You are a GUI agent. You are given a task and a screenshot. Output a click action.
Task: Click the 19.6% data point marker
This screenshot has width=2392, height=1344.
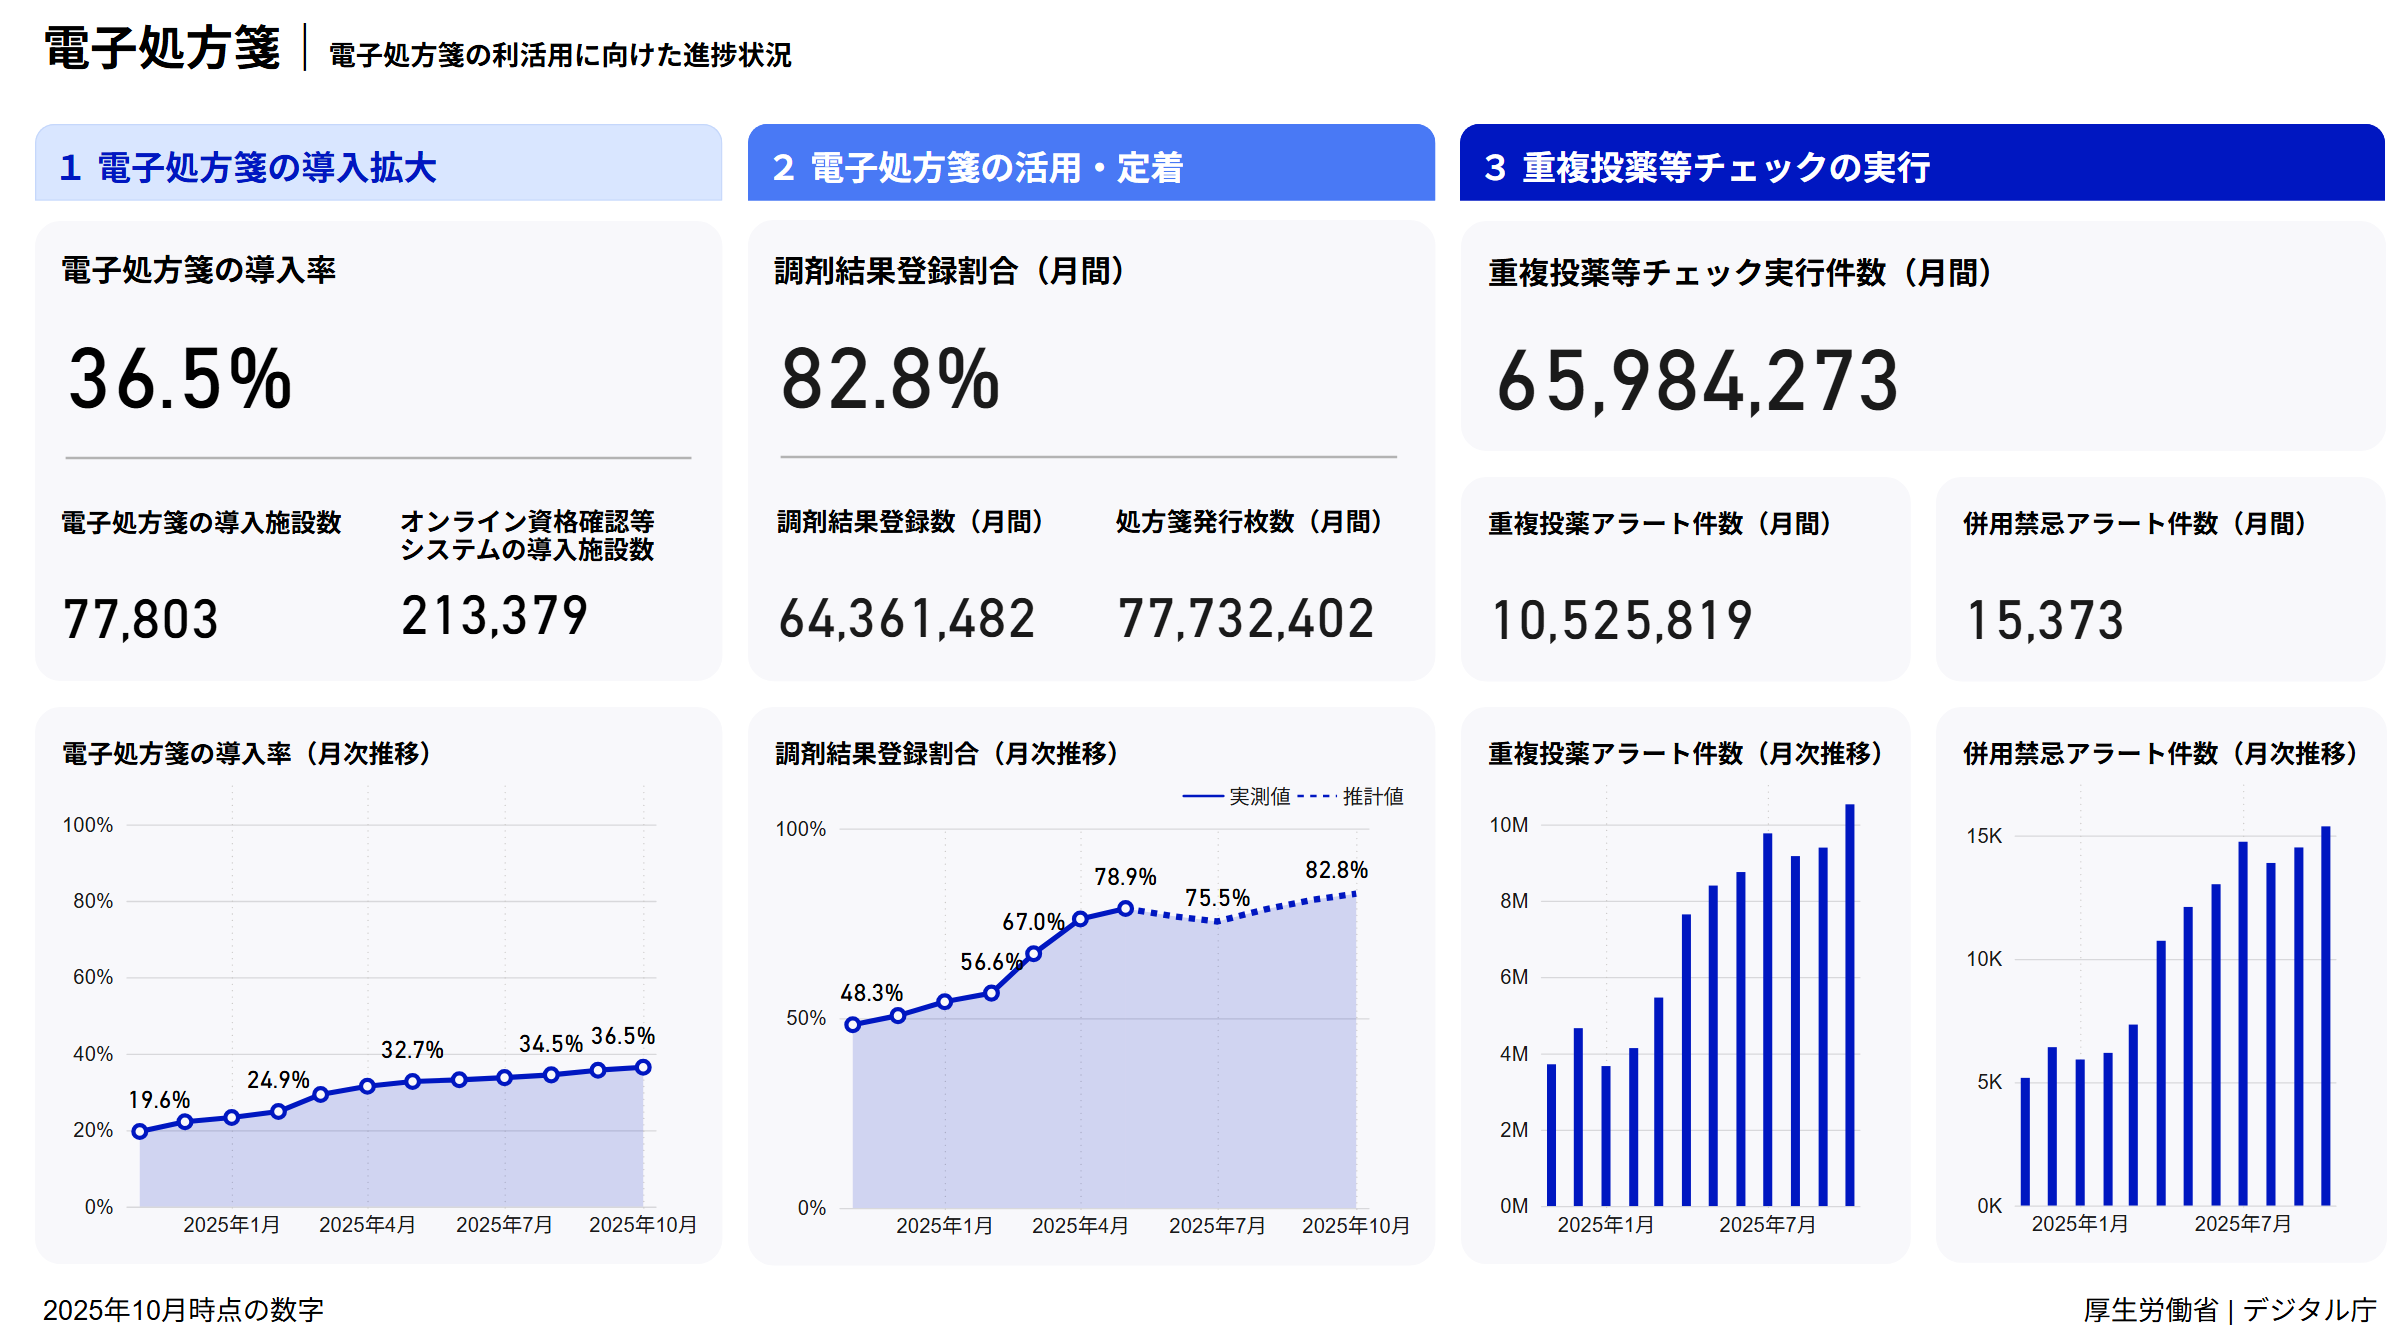point(140,1131)
